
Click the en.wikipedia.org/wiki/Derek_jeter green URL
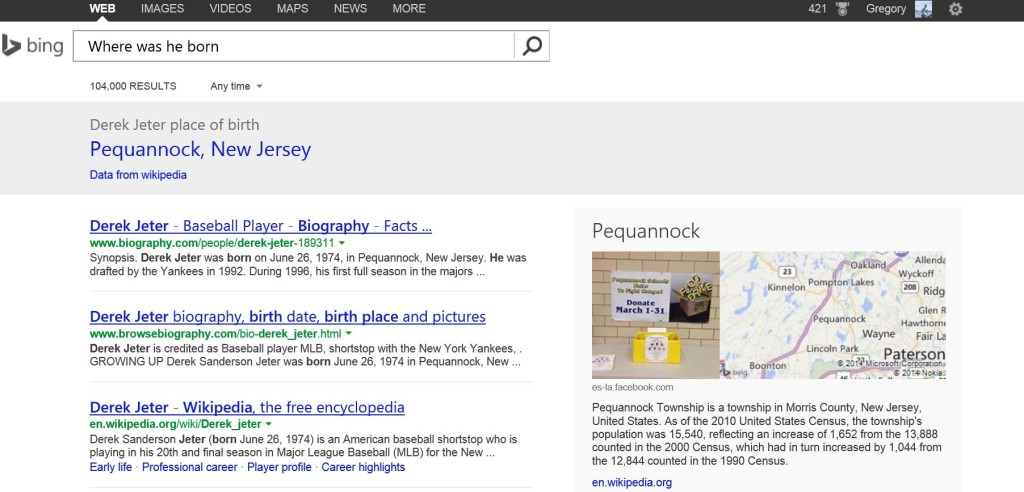(175, 425)
